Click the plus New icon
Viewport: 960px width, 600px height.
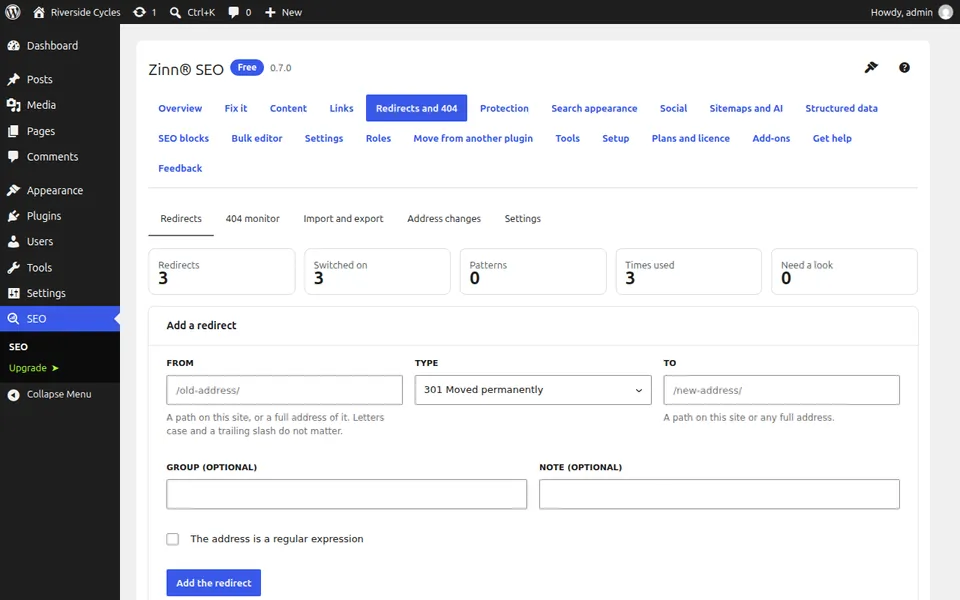pos(270,12)
